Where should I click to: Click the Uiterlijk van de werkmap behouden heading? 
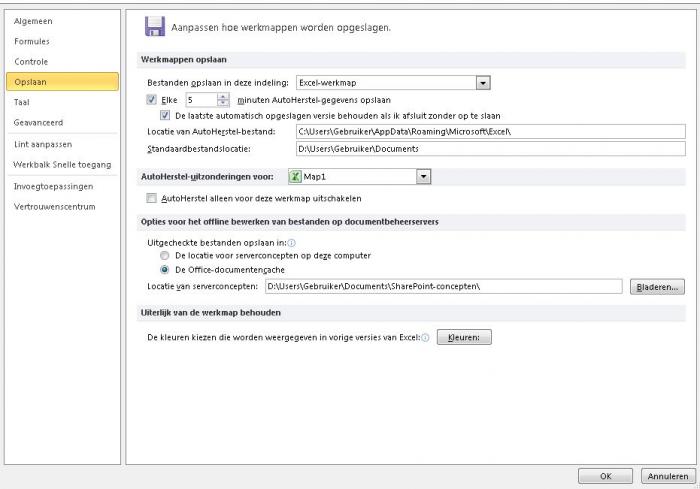click(x=211, y=313)
